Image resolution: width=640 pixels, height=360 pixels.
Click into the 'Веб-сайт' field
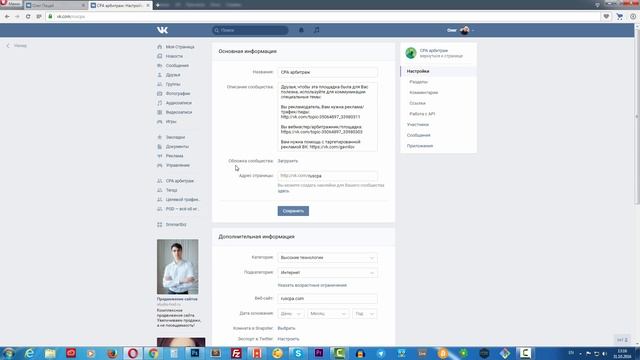[327, 299]
